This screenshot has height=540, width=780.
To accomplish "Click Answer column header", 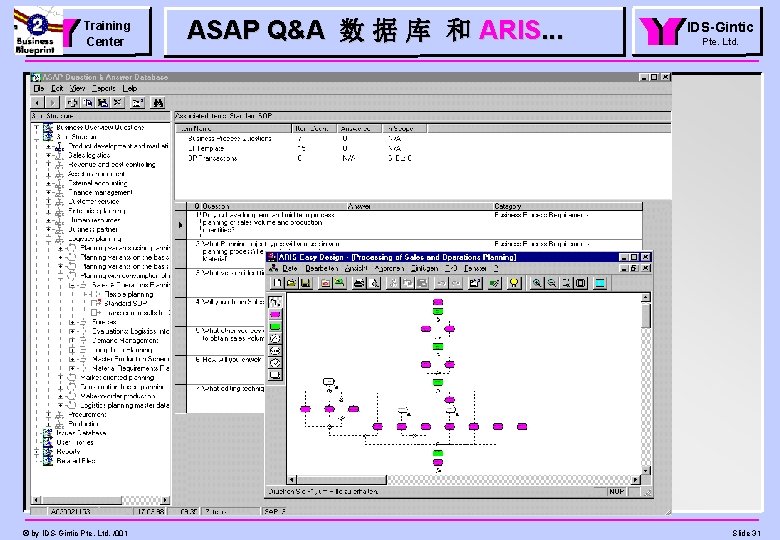I will tap(419, 206).
